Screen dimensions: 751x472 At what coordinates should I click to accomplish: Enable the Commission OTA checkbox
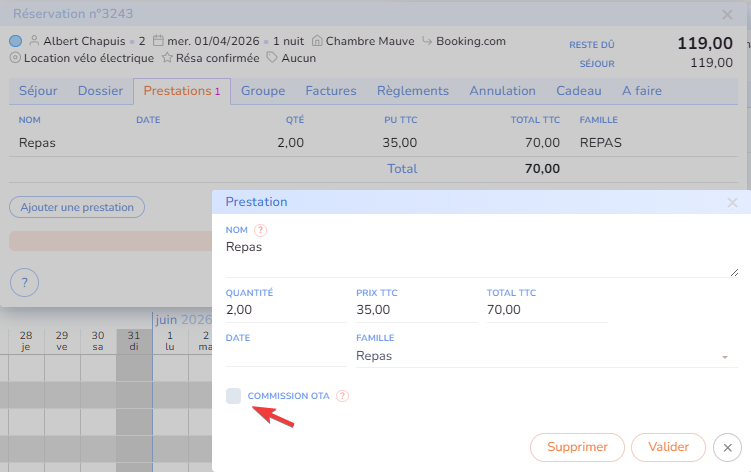(x=234, y=396)
